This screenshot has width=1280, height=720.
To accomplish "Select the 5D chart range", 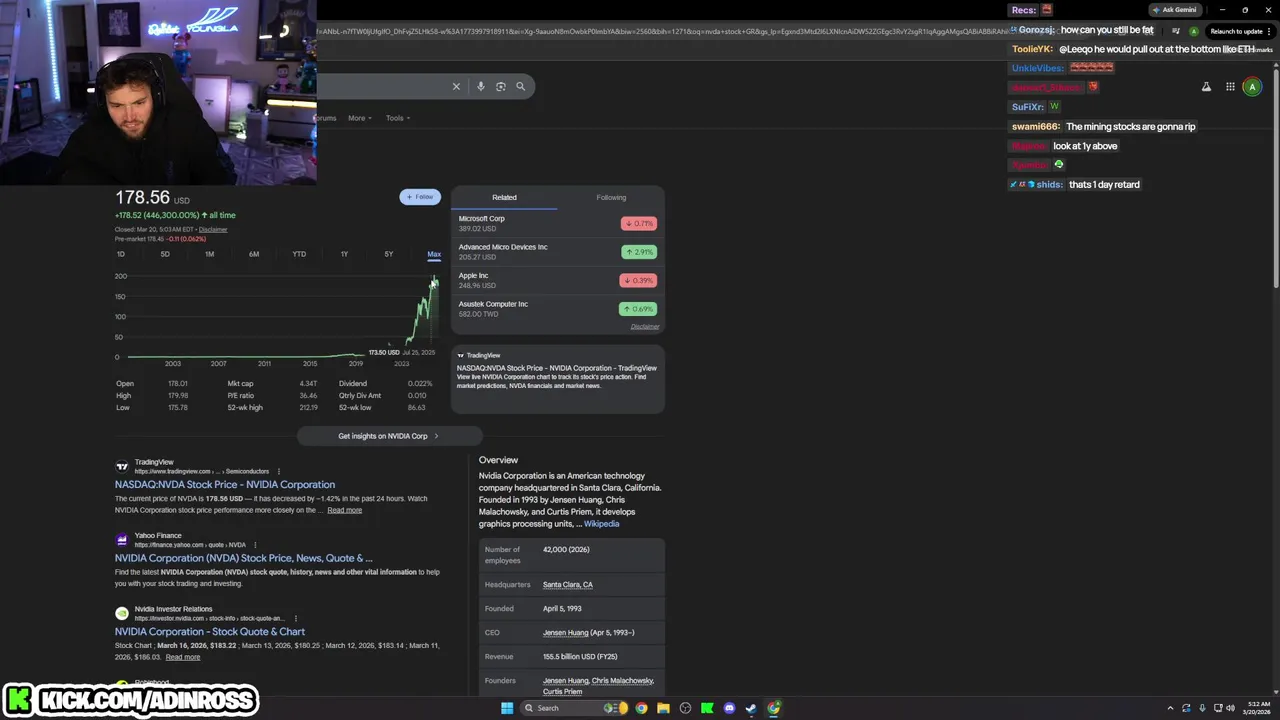I will 165,254.
